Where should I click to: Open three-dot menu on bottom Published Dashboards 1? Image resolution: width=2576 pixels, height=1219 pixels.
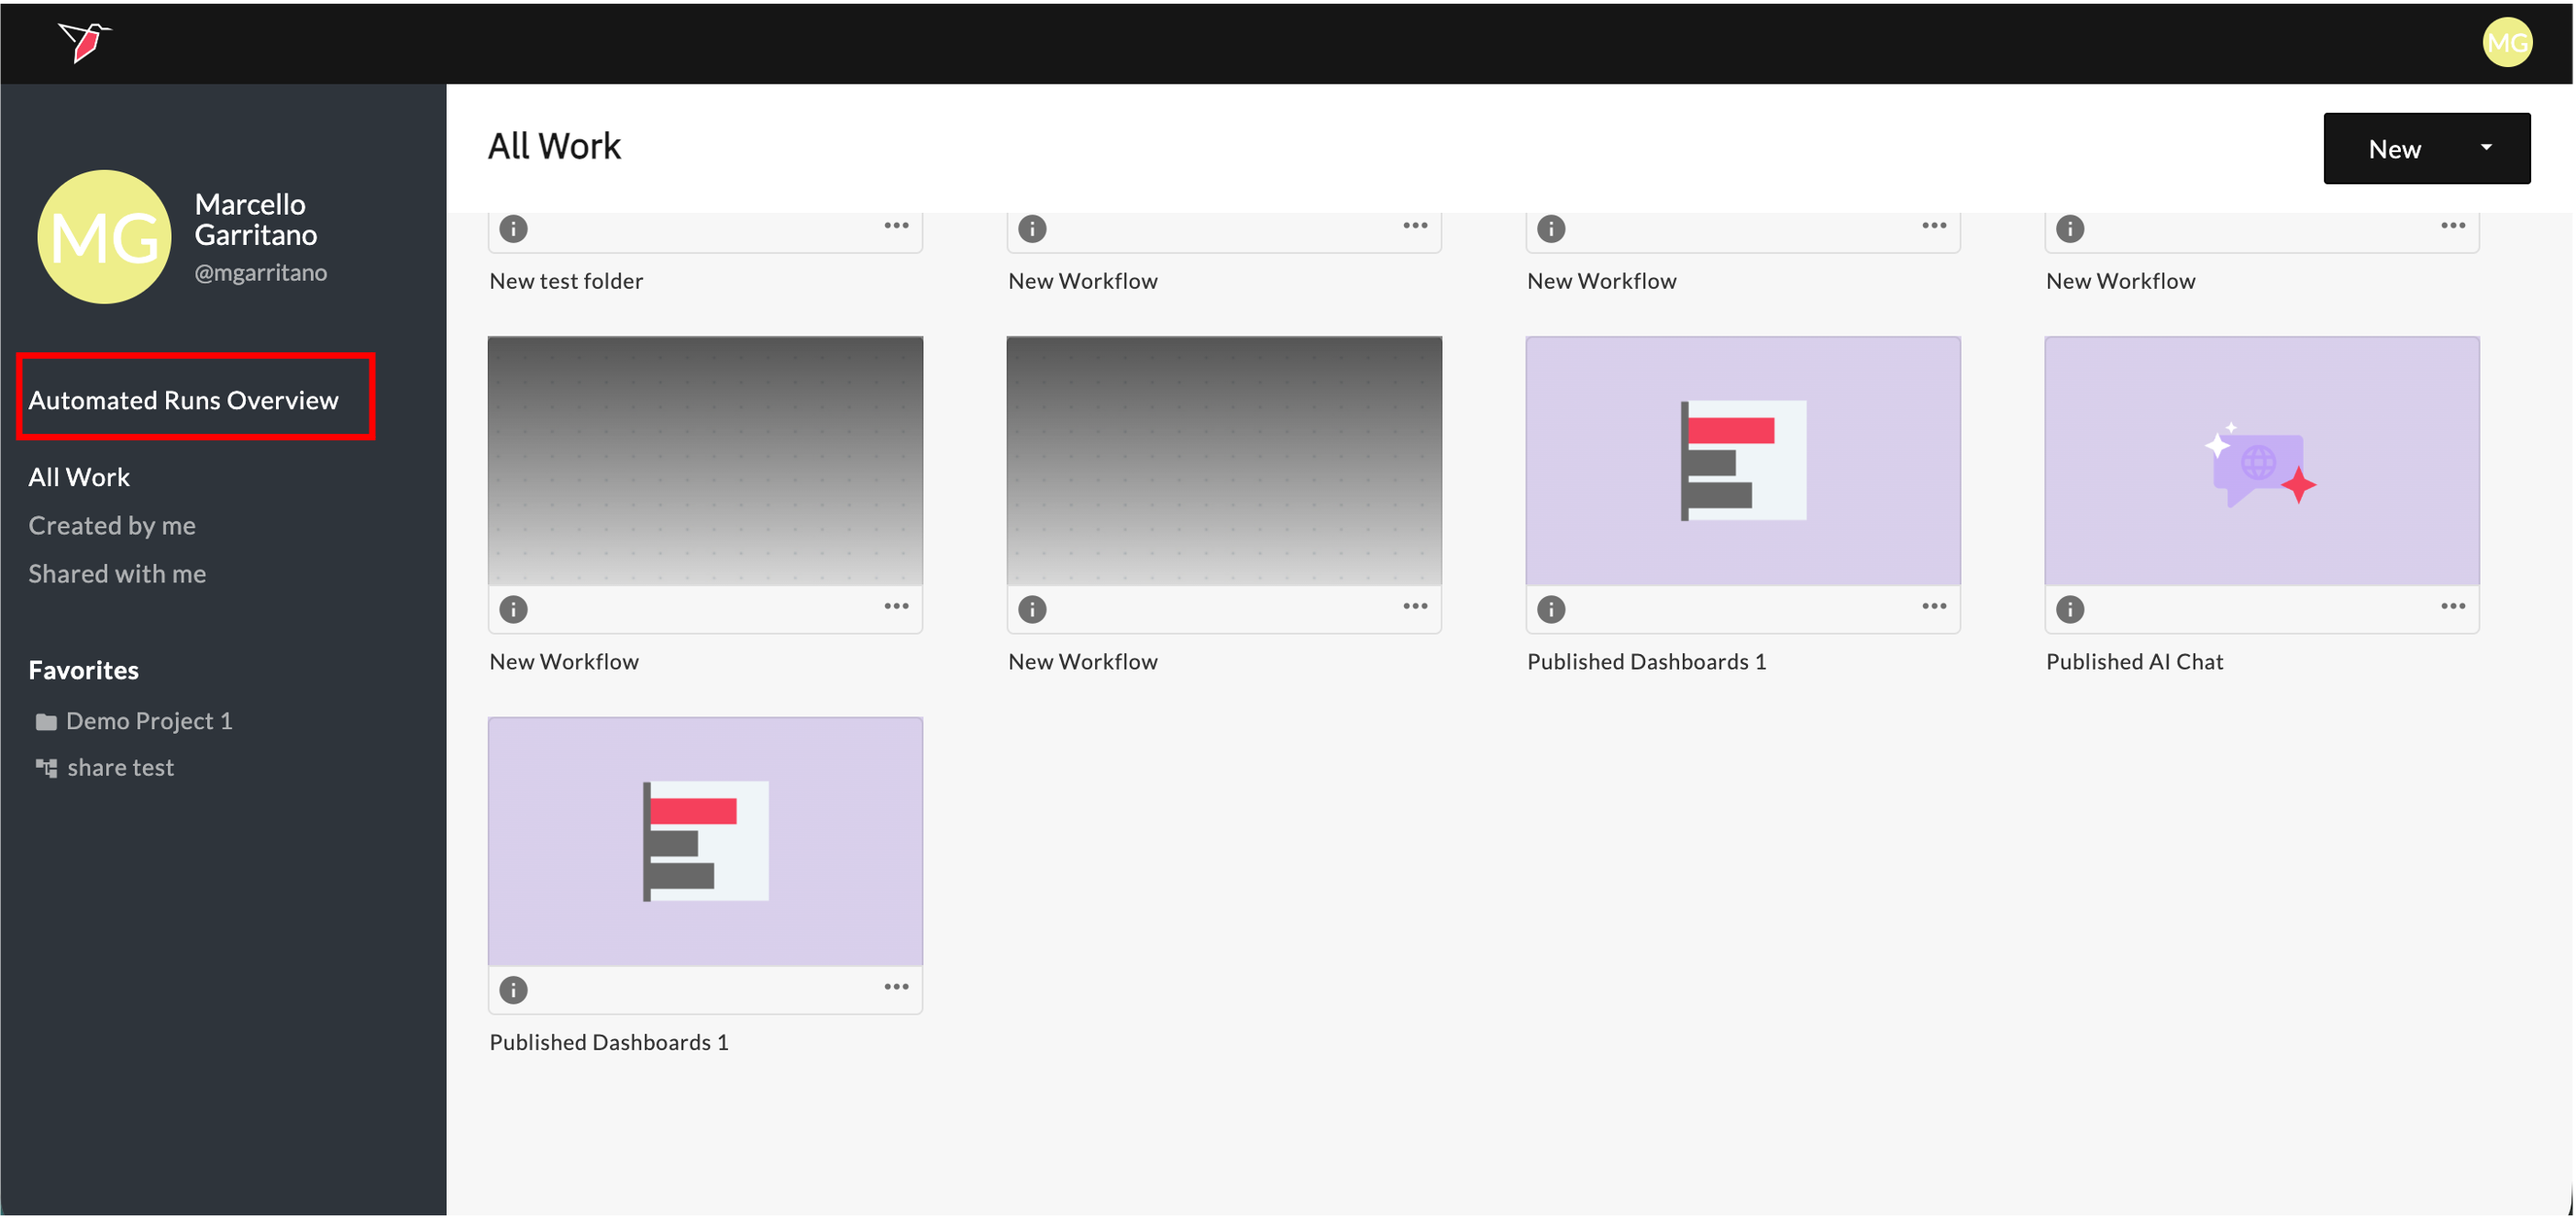(896, 987)
